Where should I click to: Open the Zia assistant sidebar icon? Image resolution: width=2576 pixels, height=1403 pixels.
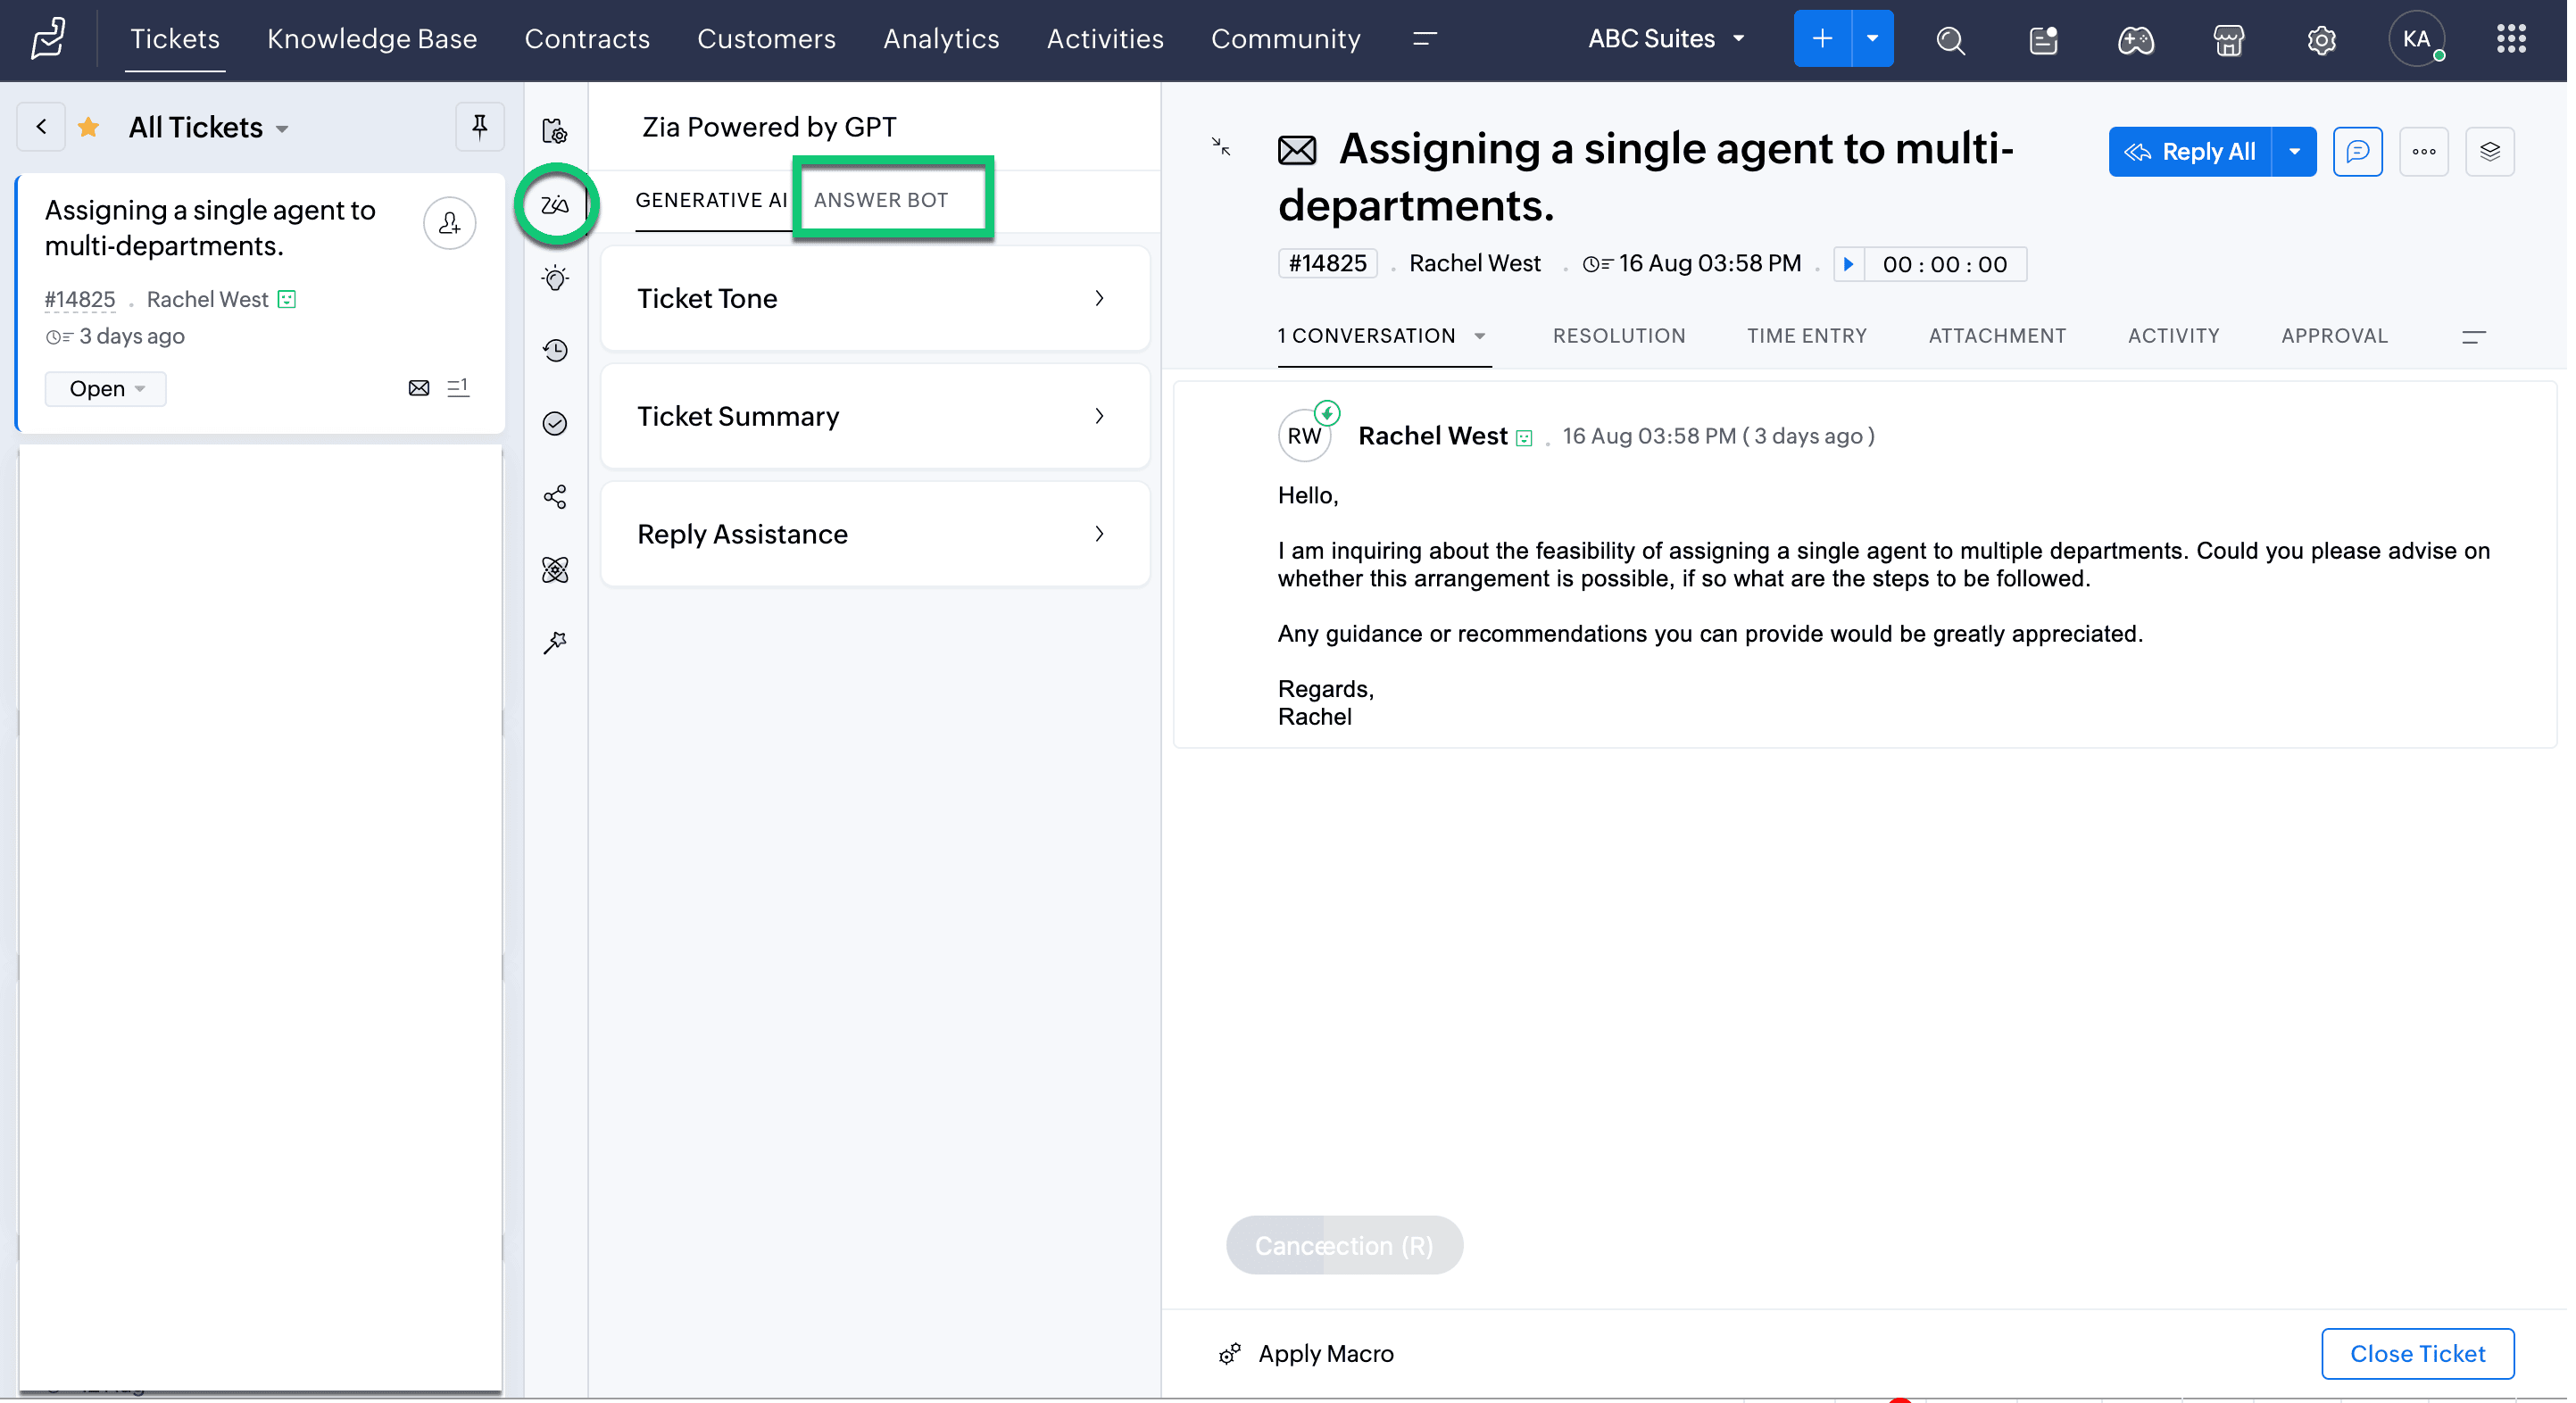coord(556,205)
